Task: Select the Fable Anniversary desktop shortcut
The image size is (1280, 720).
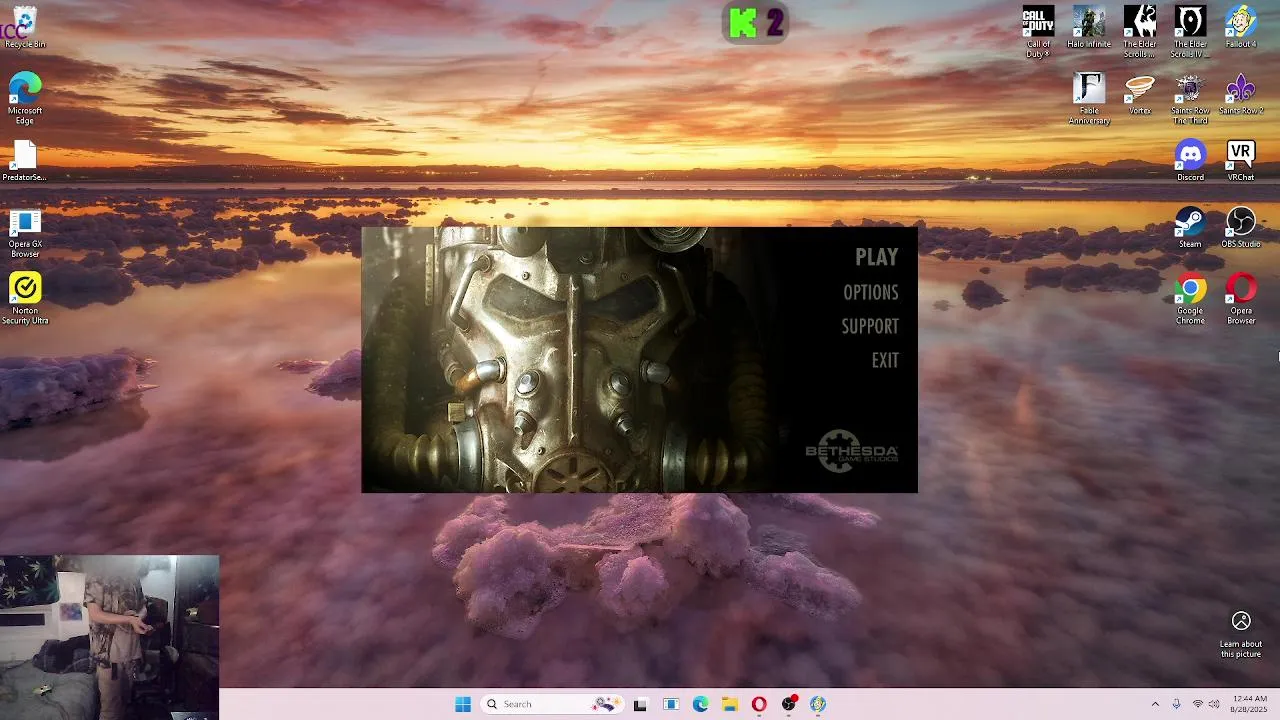Action: pos(1089,99)
